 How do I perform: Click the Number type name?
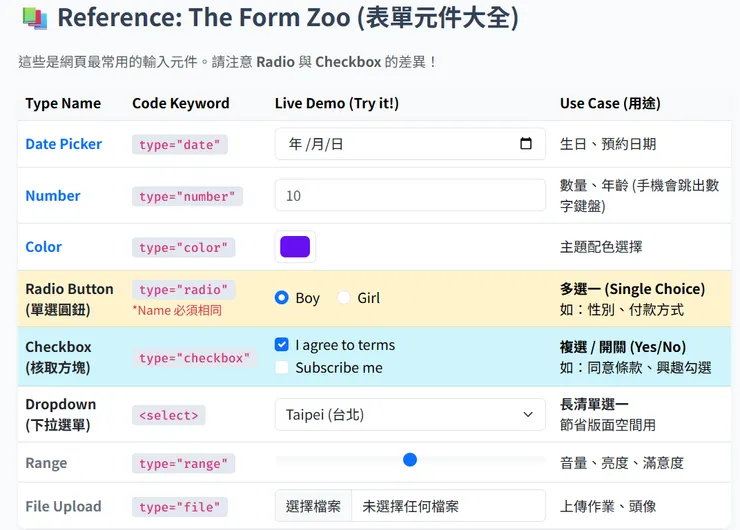pyautogui.click(x=53, y=196)
